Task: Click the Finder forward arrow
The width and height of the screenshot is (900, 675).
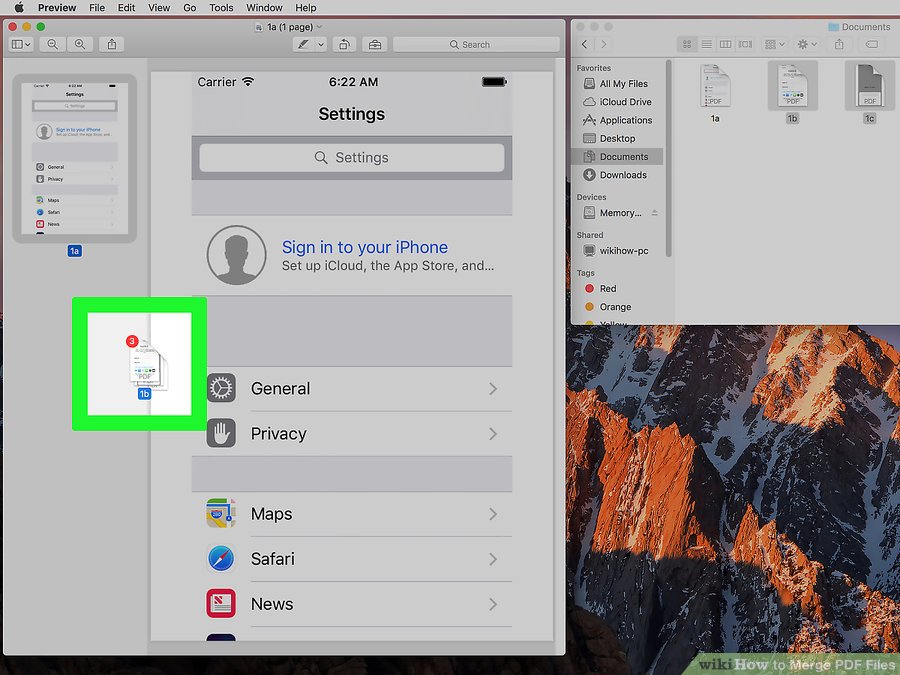Action: (603, 44)
